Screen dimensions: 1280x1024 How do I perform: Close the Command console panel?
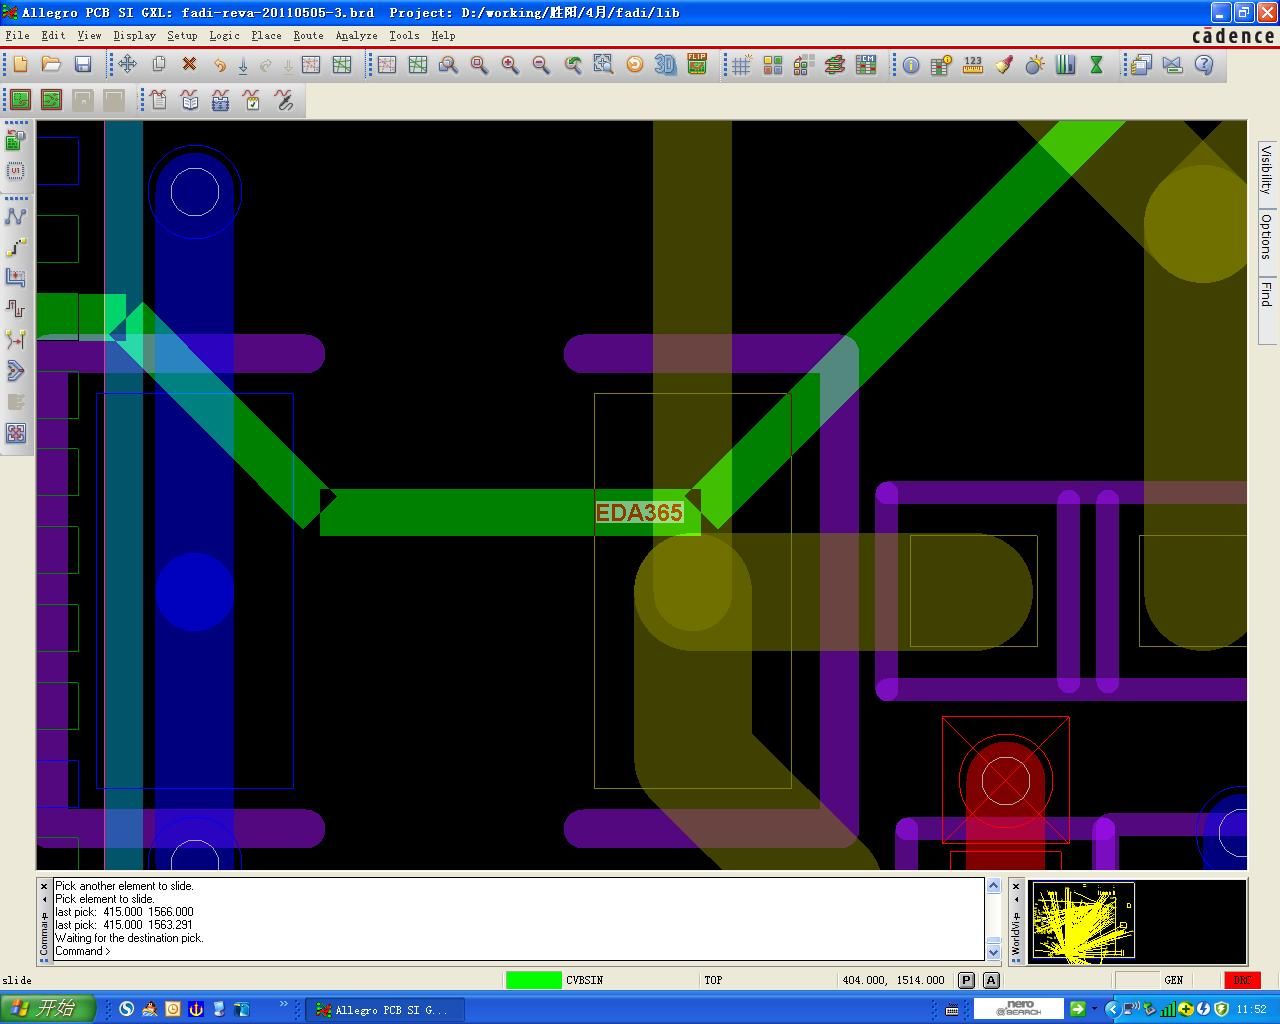click(44, 886)
